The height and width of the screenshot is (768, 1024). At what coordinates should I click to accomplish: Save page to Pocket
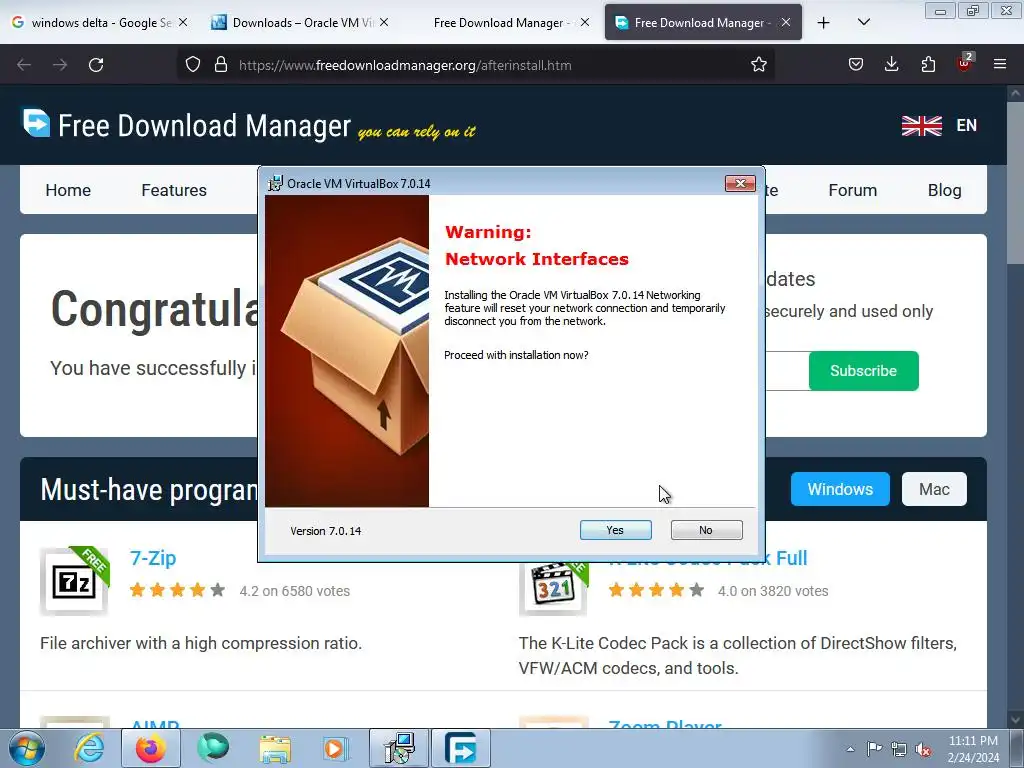point(856,65)
